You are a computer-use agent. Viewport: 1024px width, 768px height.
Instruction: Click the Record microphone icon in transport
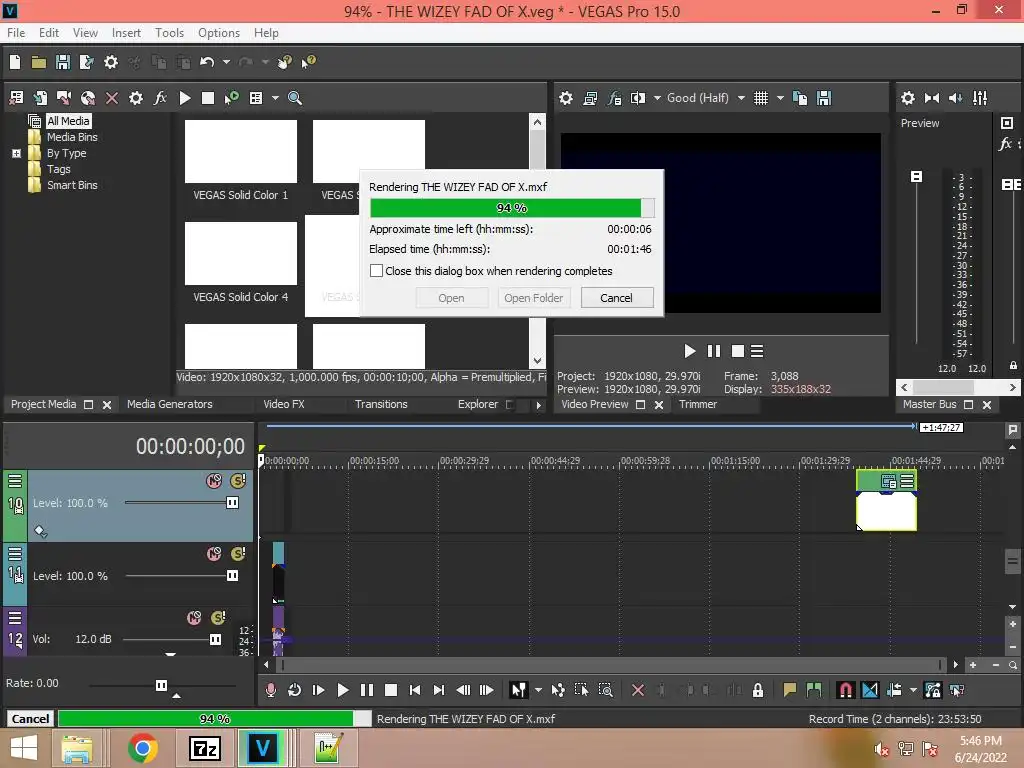point(270,690)
